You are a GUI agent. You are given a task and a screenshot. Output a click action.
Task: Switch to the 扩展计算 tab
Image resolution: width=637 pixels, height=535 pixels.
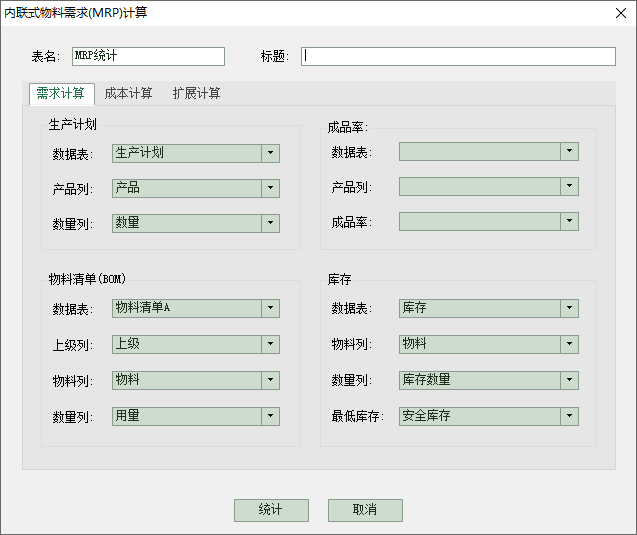[196, 94]
